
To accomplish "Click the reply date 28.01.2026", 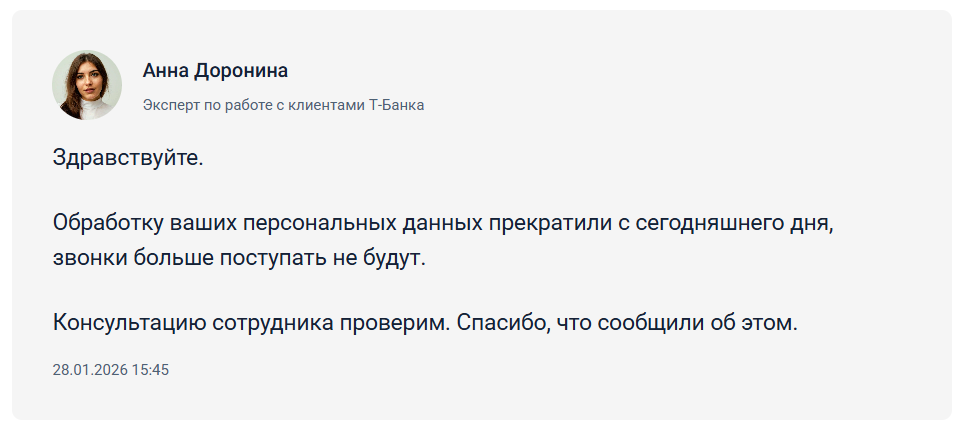I will coord(90,370).
